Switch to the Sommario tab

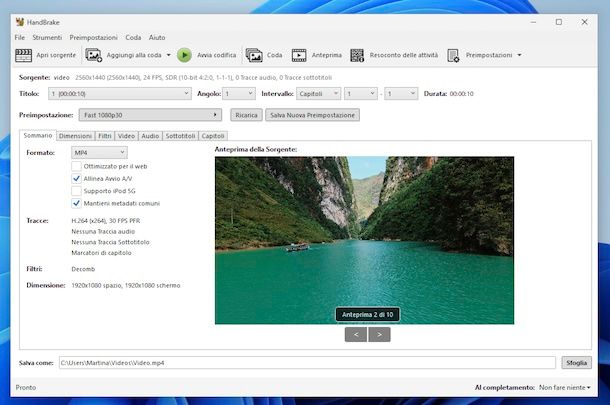(38, 135)
